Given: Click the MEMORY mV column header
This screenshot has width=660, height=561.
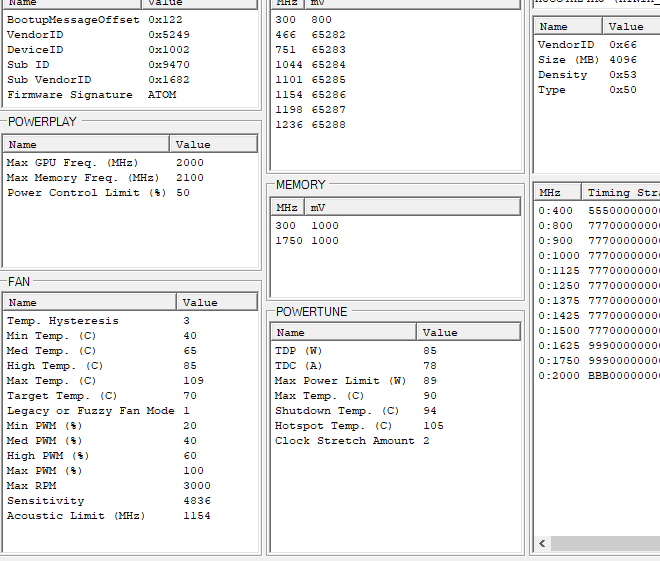Looking at the screenshot, I should pyautogui.click(x=412, y=207).
